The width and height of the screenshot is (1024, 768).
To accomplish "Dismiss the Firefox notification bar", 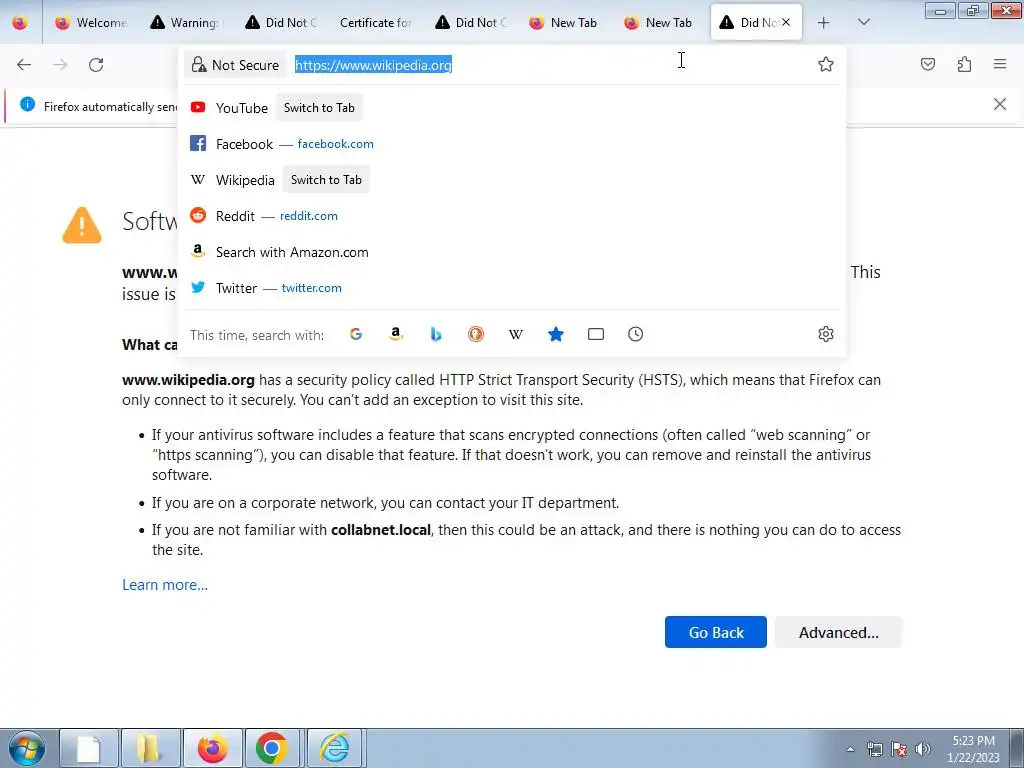I will point(1000,104).
